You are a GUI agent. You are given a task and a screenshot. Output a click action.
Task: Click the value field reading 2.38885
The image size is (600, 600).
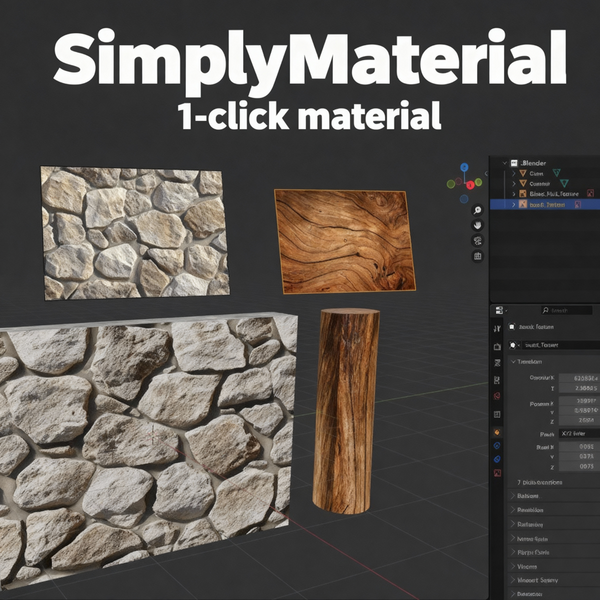(x=579, y=388)
